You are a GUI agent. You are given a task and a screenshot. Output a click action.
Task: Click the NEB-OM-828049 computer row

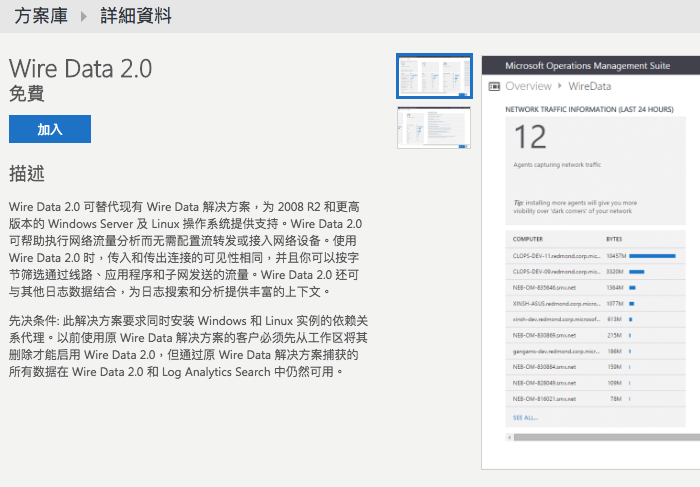595,383
